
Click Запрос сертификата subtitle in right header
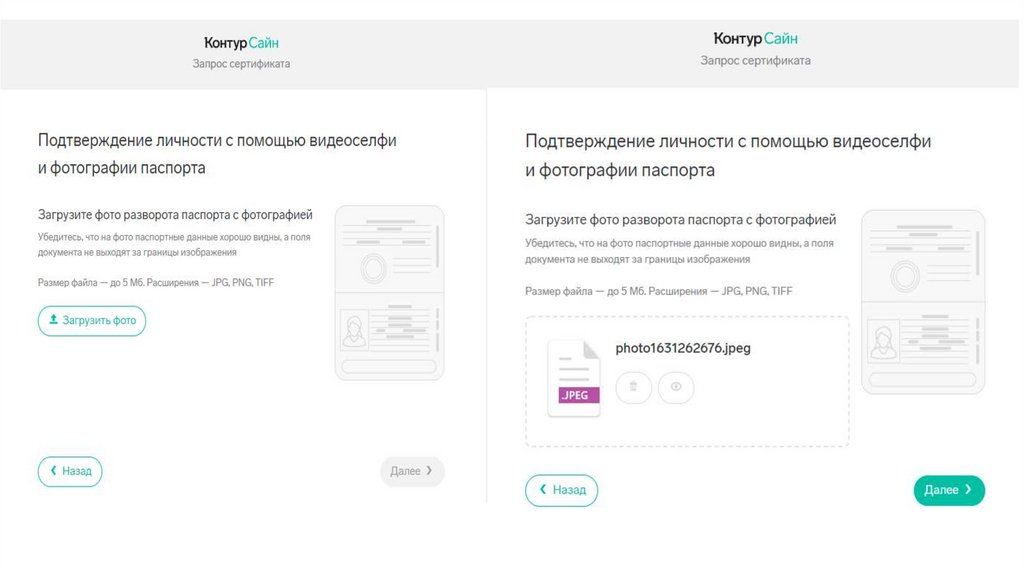755,61
